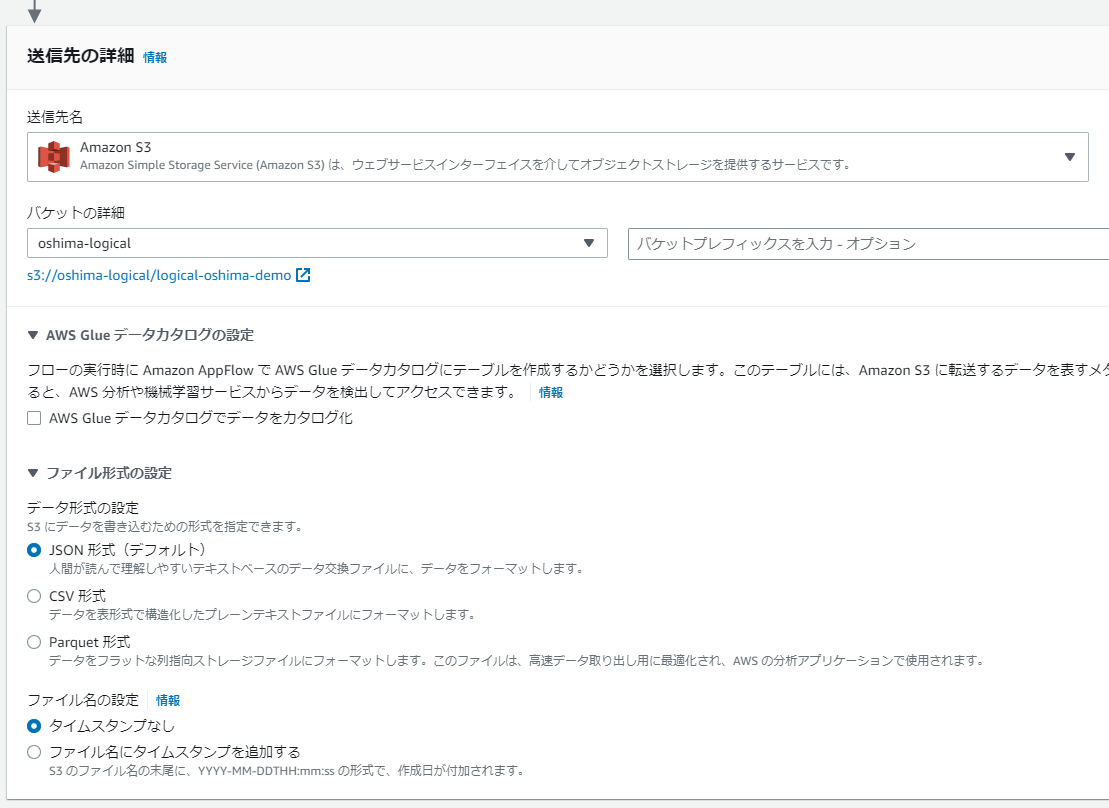This screenshot has width=1109, height=808.
Task: Click the 送信先名 label text
Action: pyautogui.click(x=54, y=117)
